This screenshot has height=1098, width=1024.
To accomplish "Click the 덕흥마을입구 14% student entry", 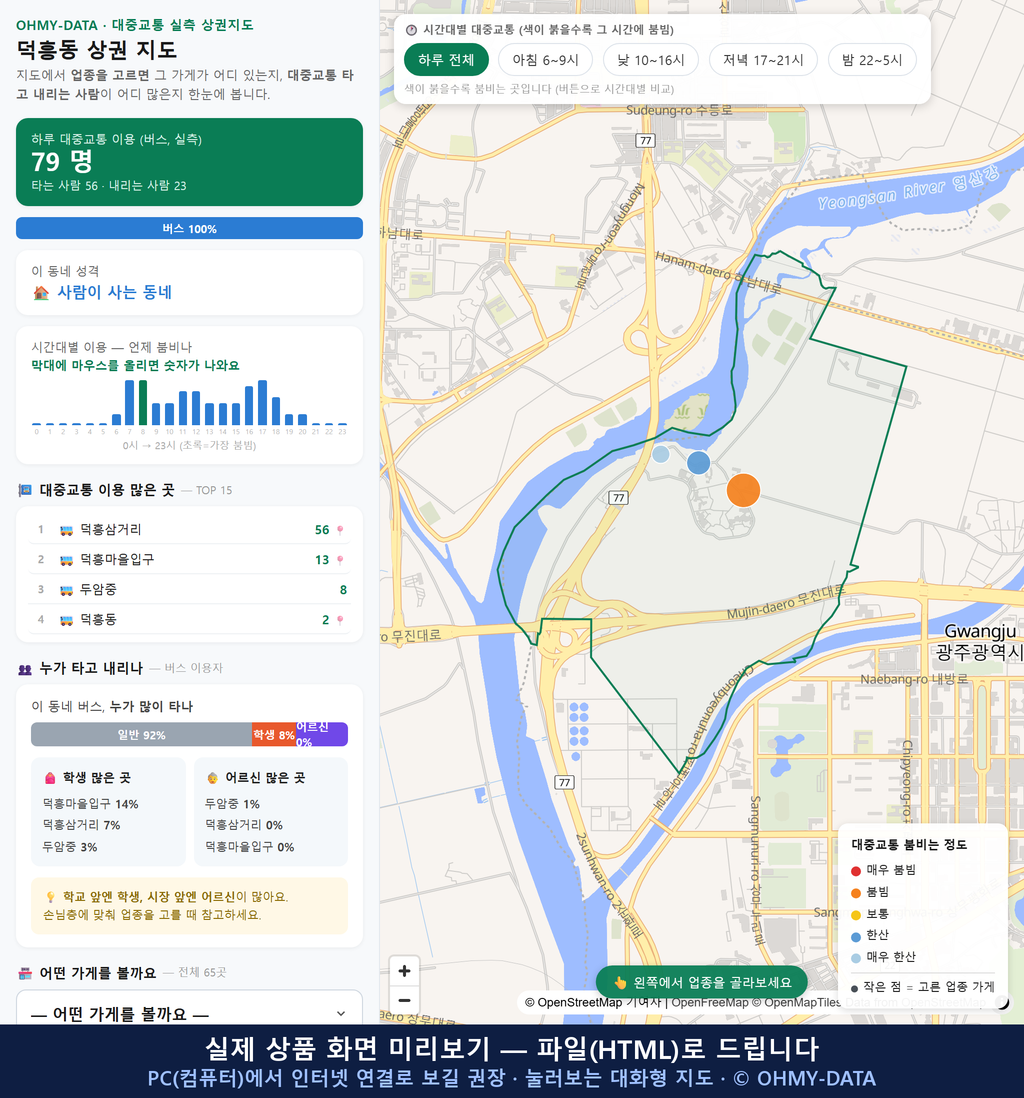I will [90, 804].
